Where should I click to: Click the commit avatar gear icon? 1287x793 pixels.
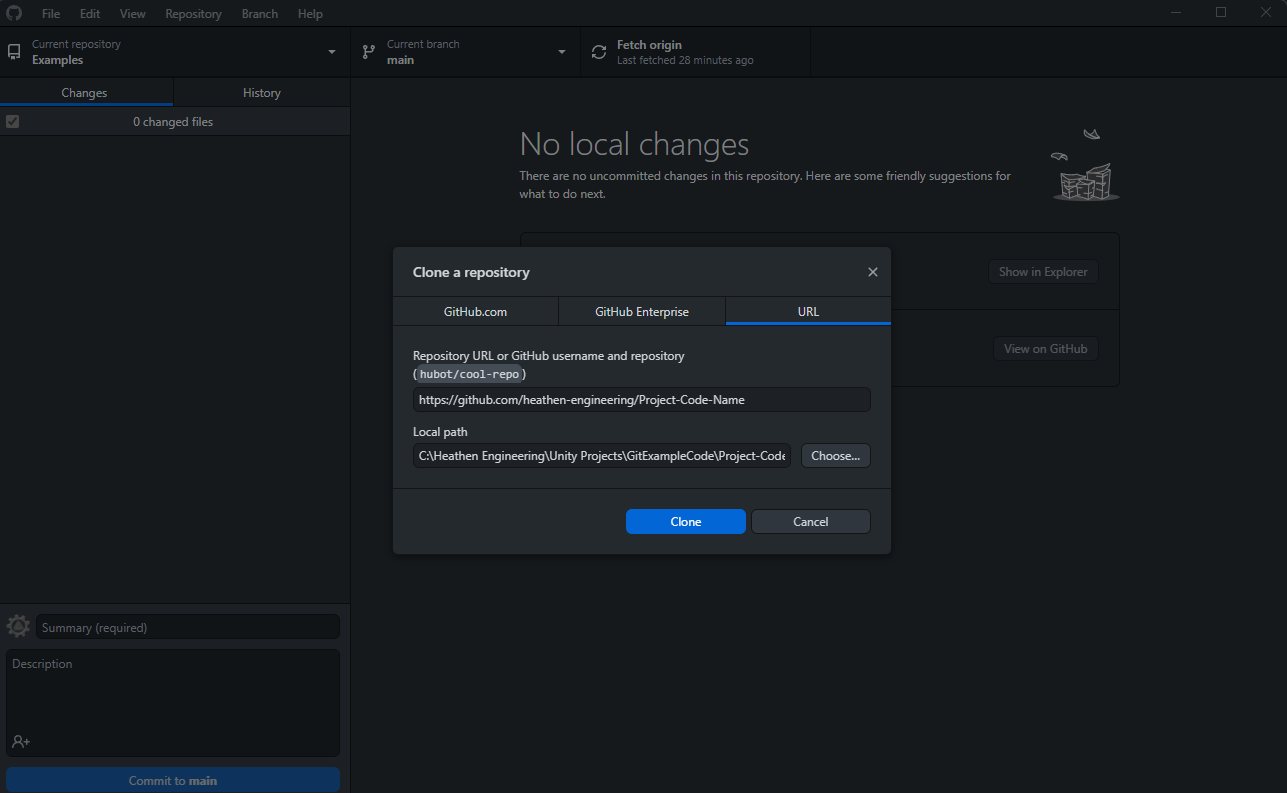pyautogui.click(x=18, y=627)
